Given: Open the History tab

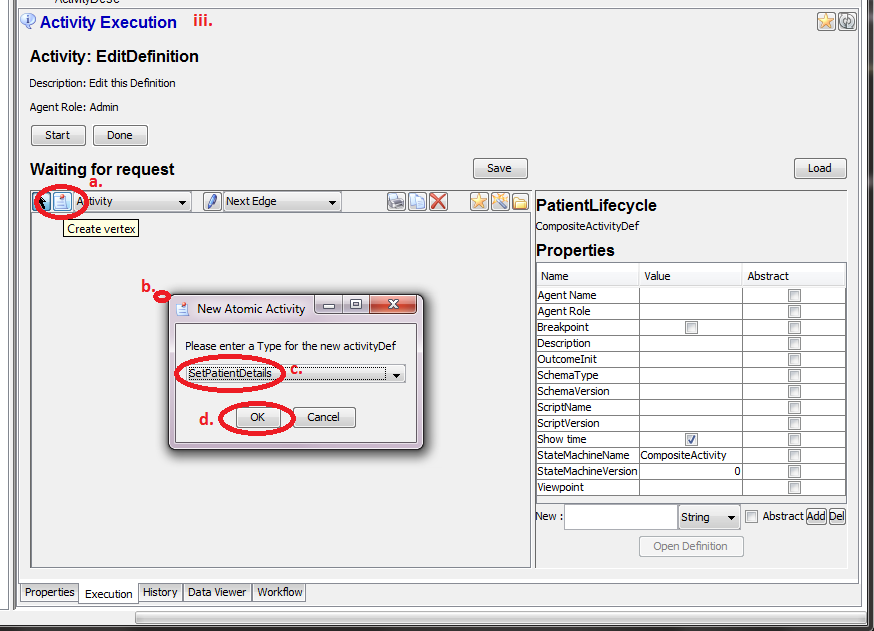Looking at the screenshot, I should pos(160,592).
